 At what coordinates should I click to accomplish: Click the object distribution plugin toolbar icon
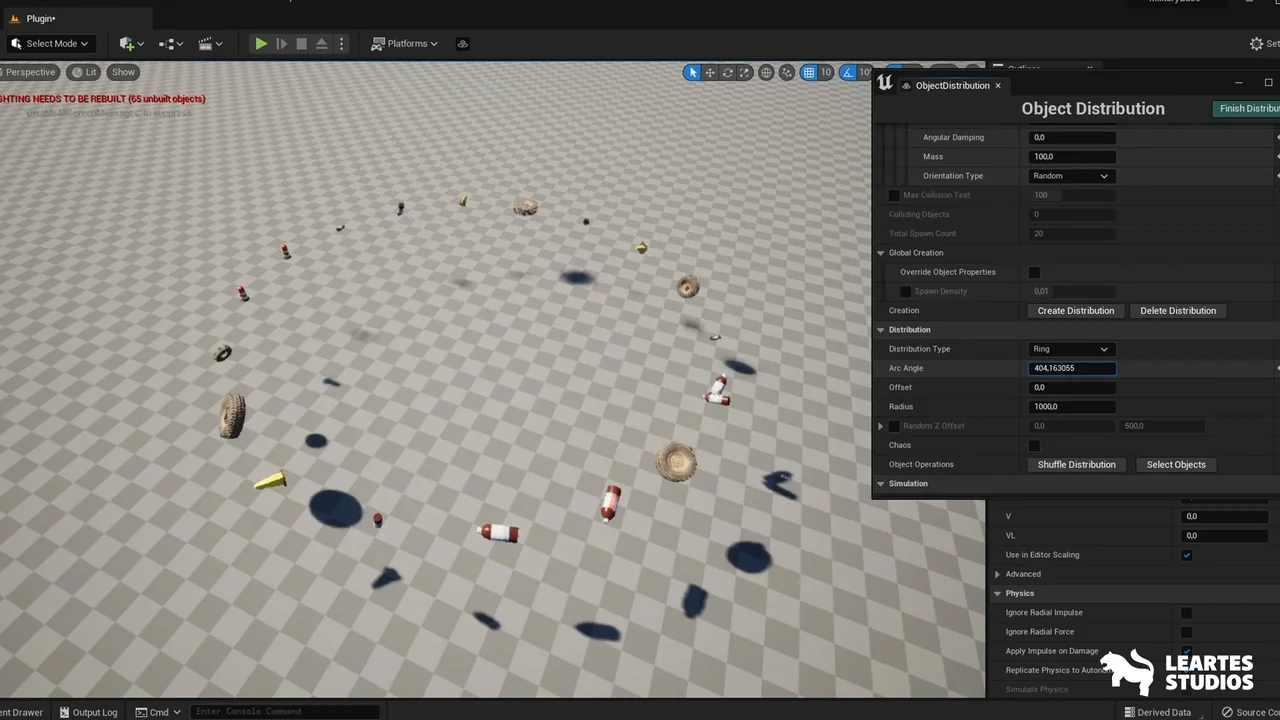pyautogui.click(x=462, y=44)
